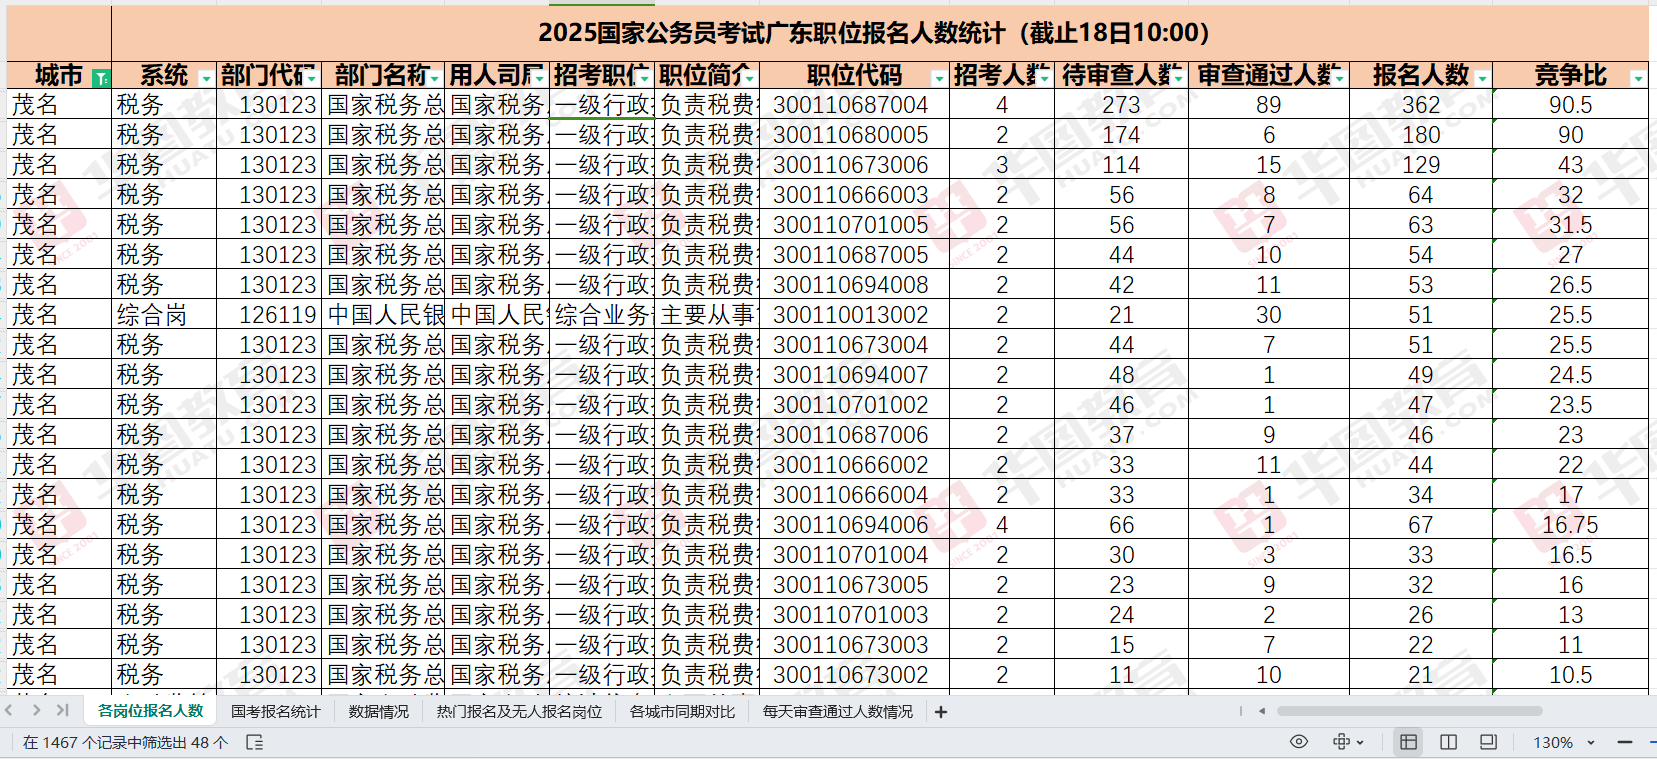Image resolution: width=1657 pixels, height=759 pixels.
Task: Select the applicant count cell 362
Action: 1420,105
